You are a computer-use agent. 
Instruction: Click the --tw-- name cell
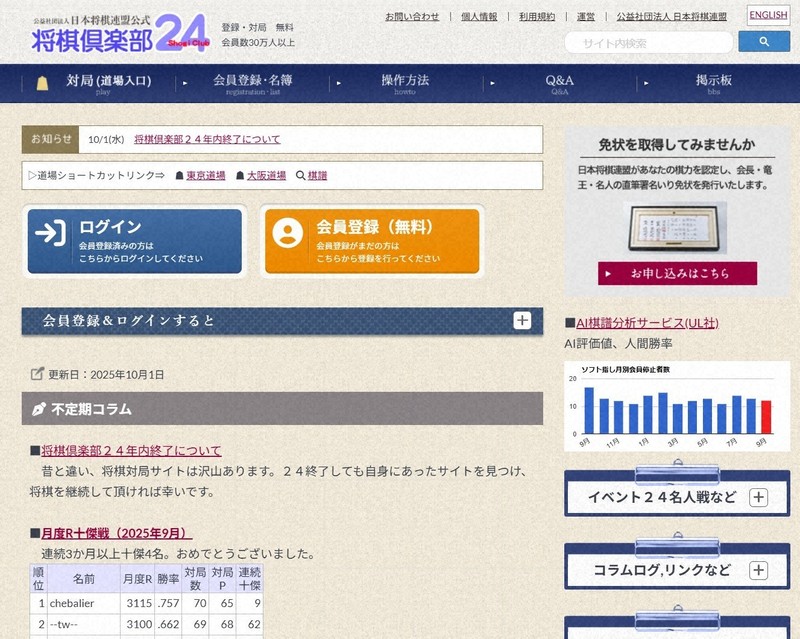point(84,624)
